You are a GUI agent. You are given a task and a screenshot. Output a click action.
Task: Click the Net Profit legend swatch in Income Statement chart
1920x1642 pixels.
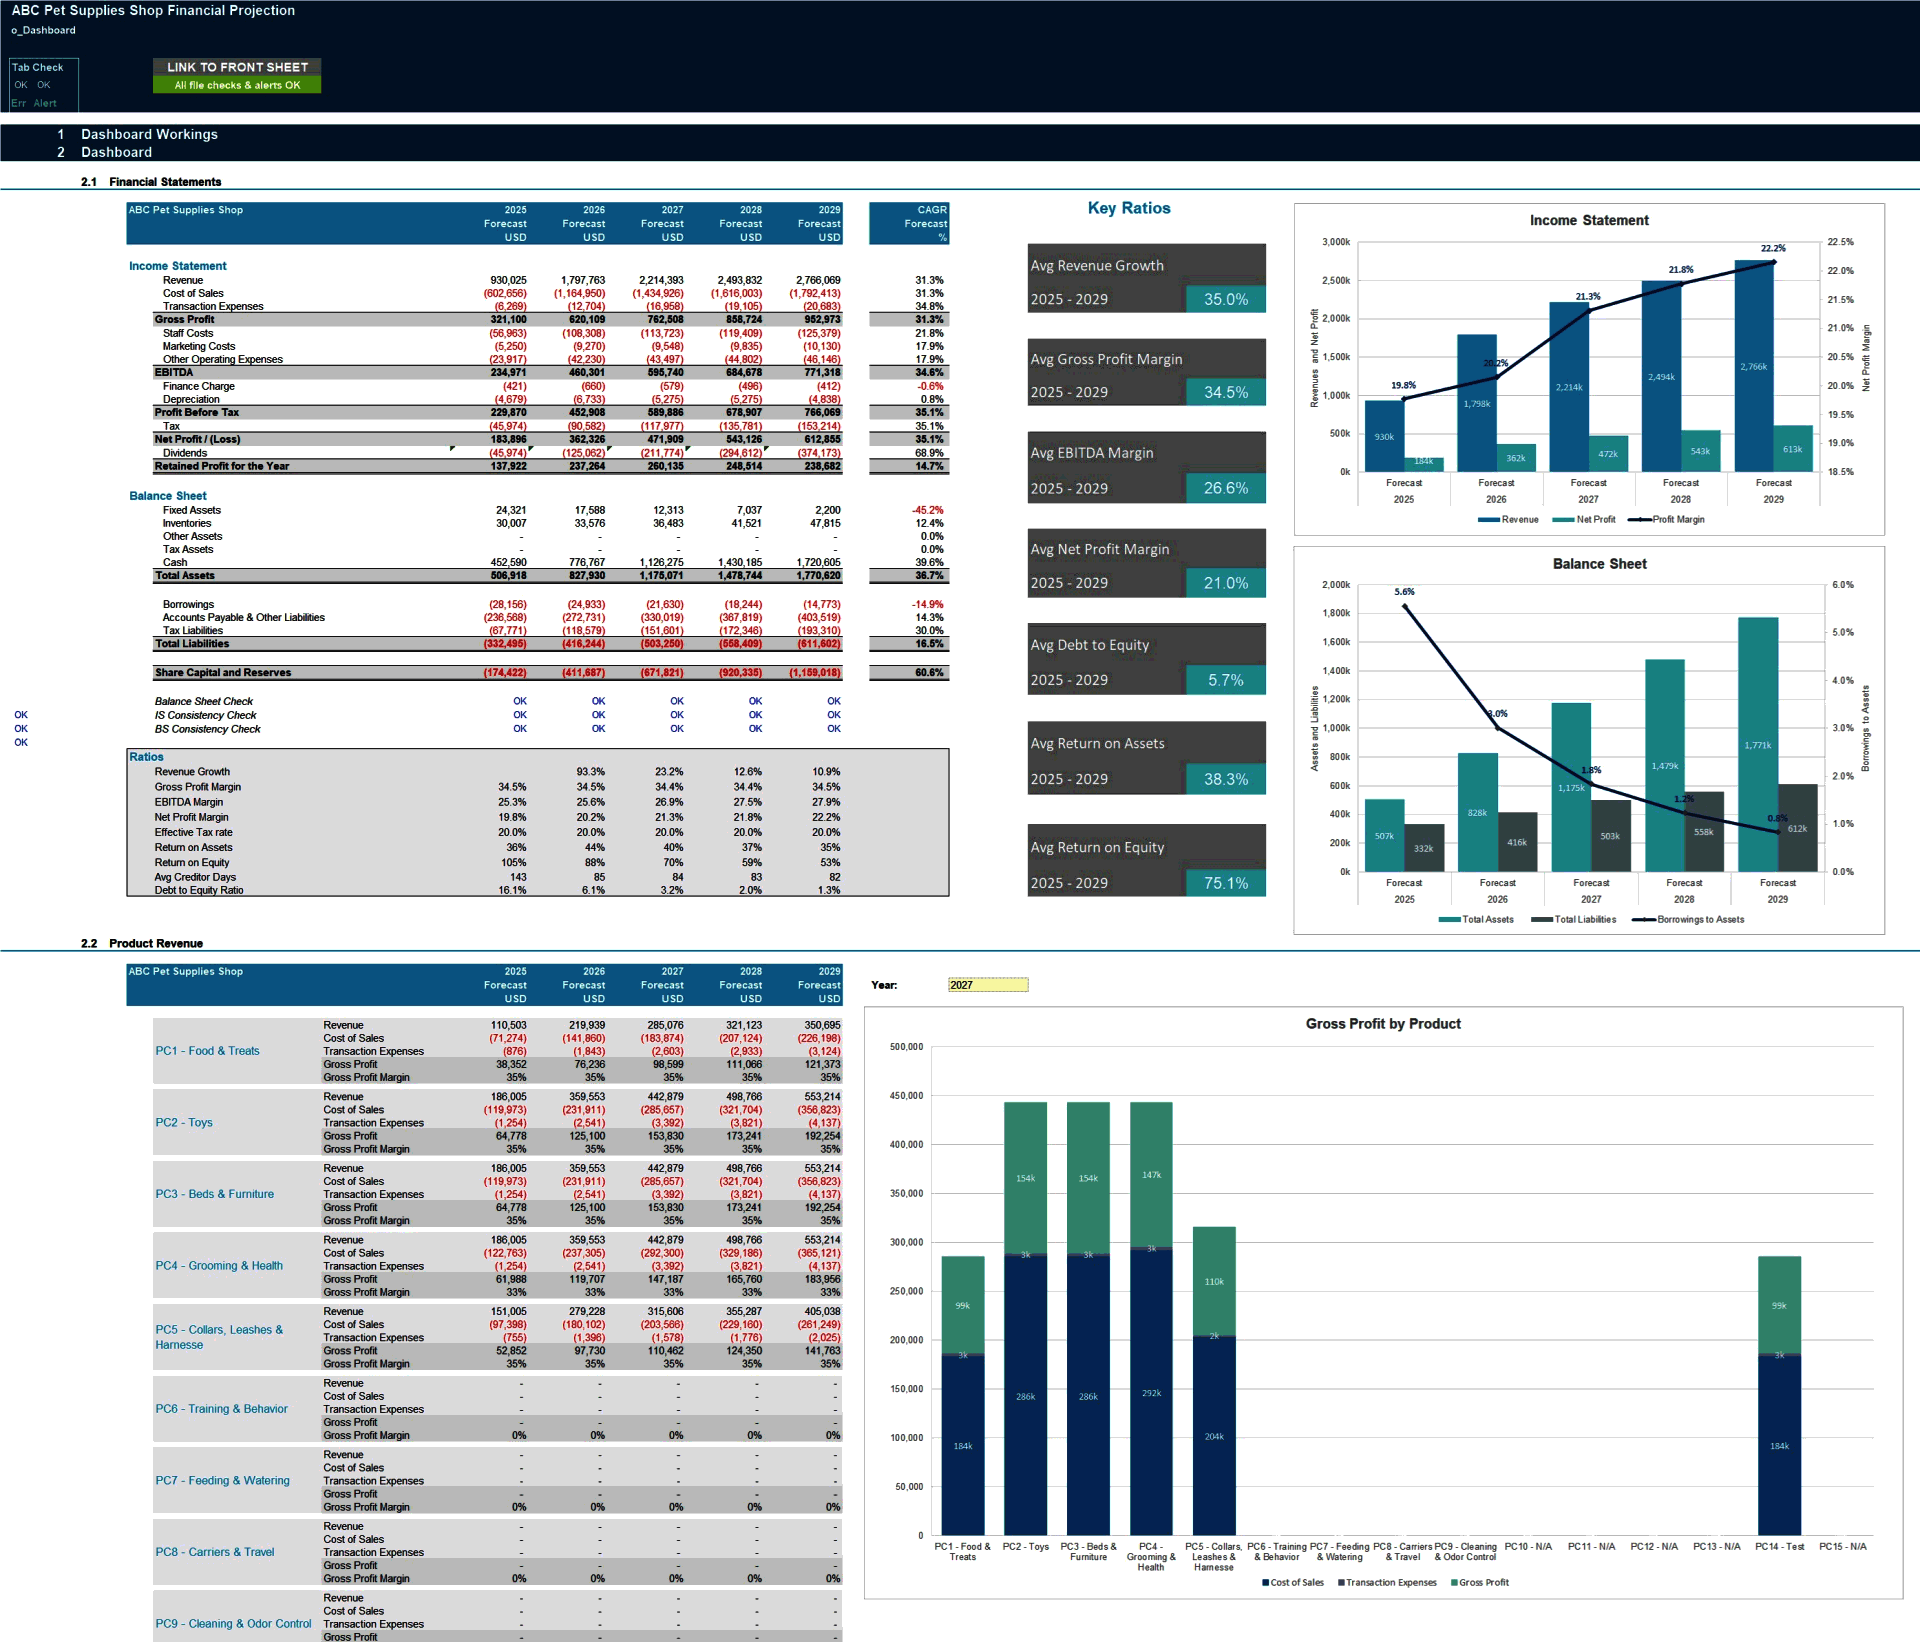pyautogui.click(x=1563, y=520)
